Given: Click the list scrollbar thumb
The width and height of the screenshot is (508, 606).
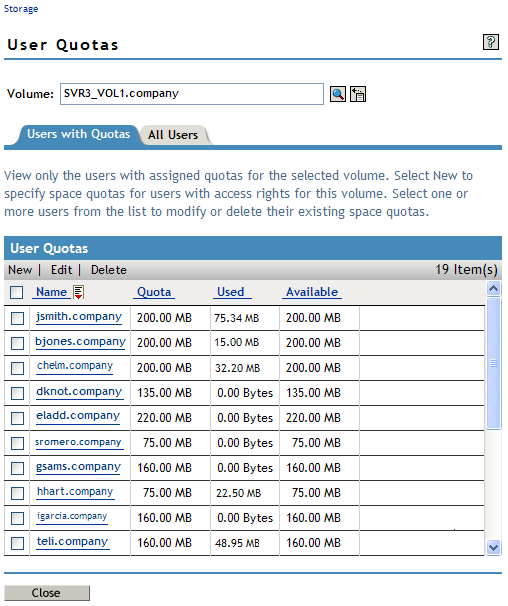Looking at the screenshot, I should coord(493,363).
